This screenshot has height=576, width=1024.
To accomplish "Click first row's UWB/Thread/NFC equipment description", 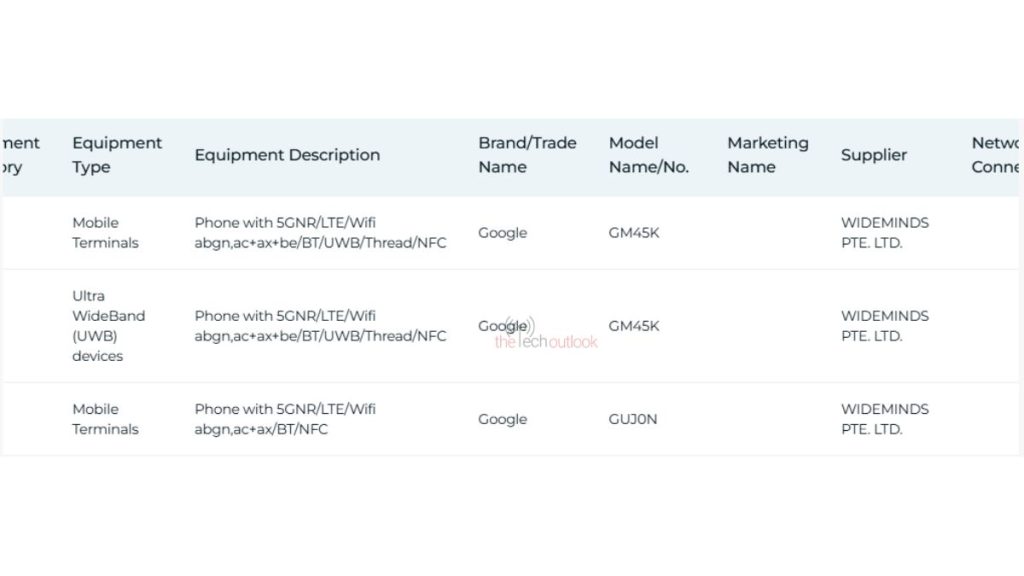I will click(x=320, y=232).
